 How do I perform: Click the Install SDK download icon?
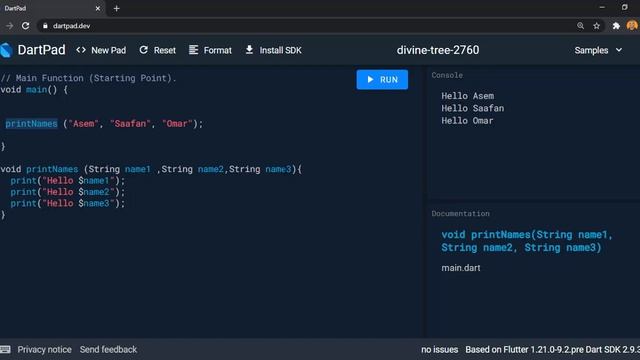(x=249, y=50)
